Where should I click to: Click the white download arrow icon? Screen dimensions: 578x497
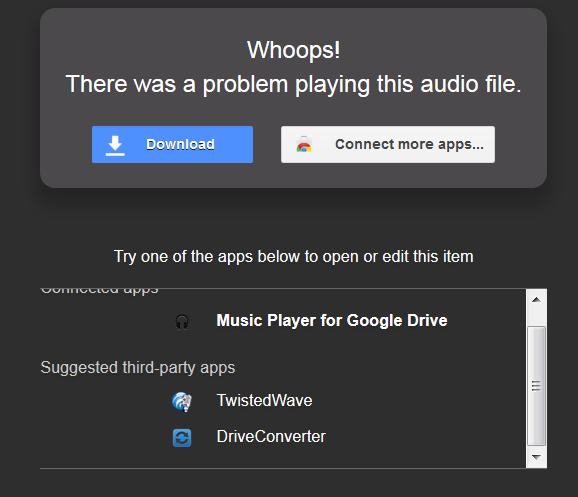point(115,145)
